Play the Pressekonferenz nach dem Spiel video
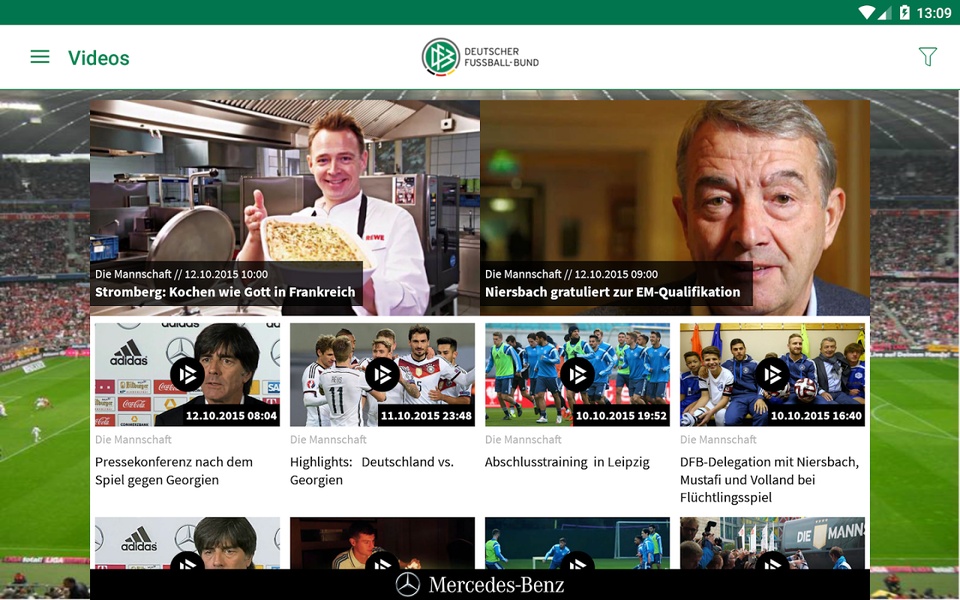The height and width of the screenshot is (600, 960). pos(187,375)
